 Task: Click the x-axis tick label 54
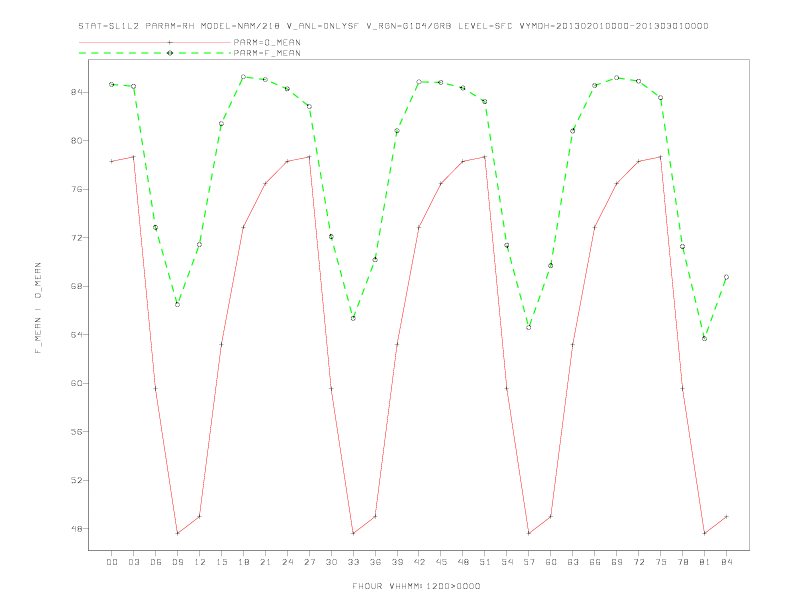pos(507,562)
